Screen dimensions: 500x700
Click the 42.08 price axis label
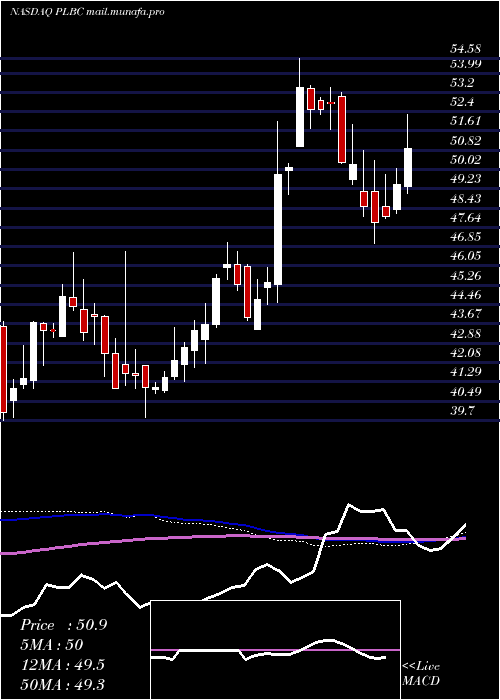tap(466, 353)
